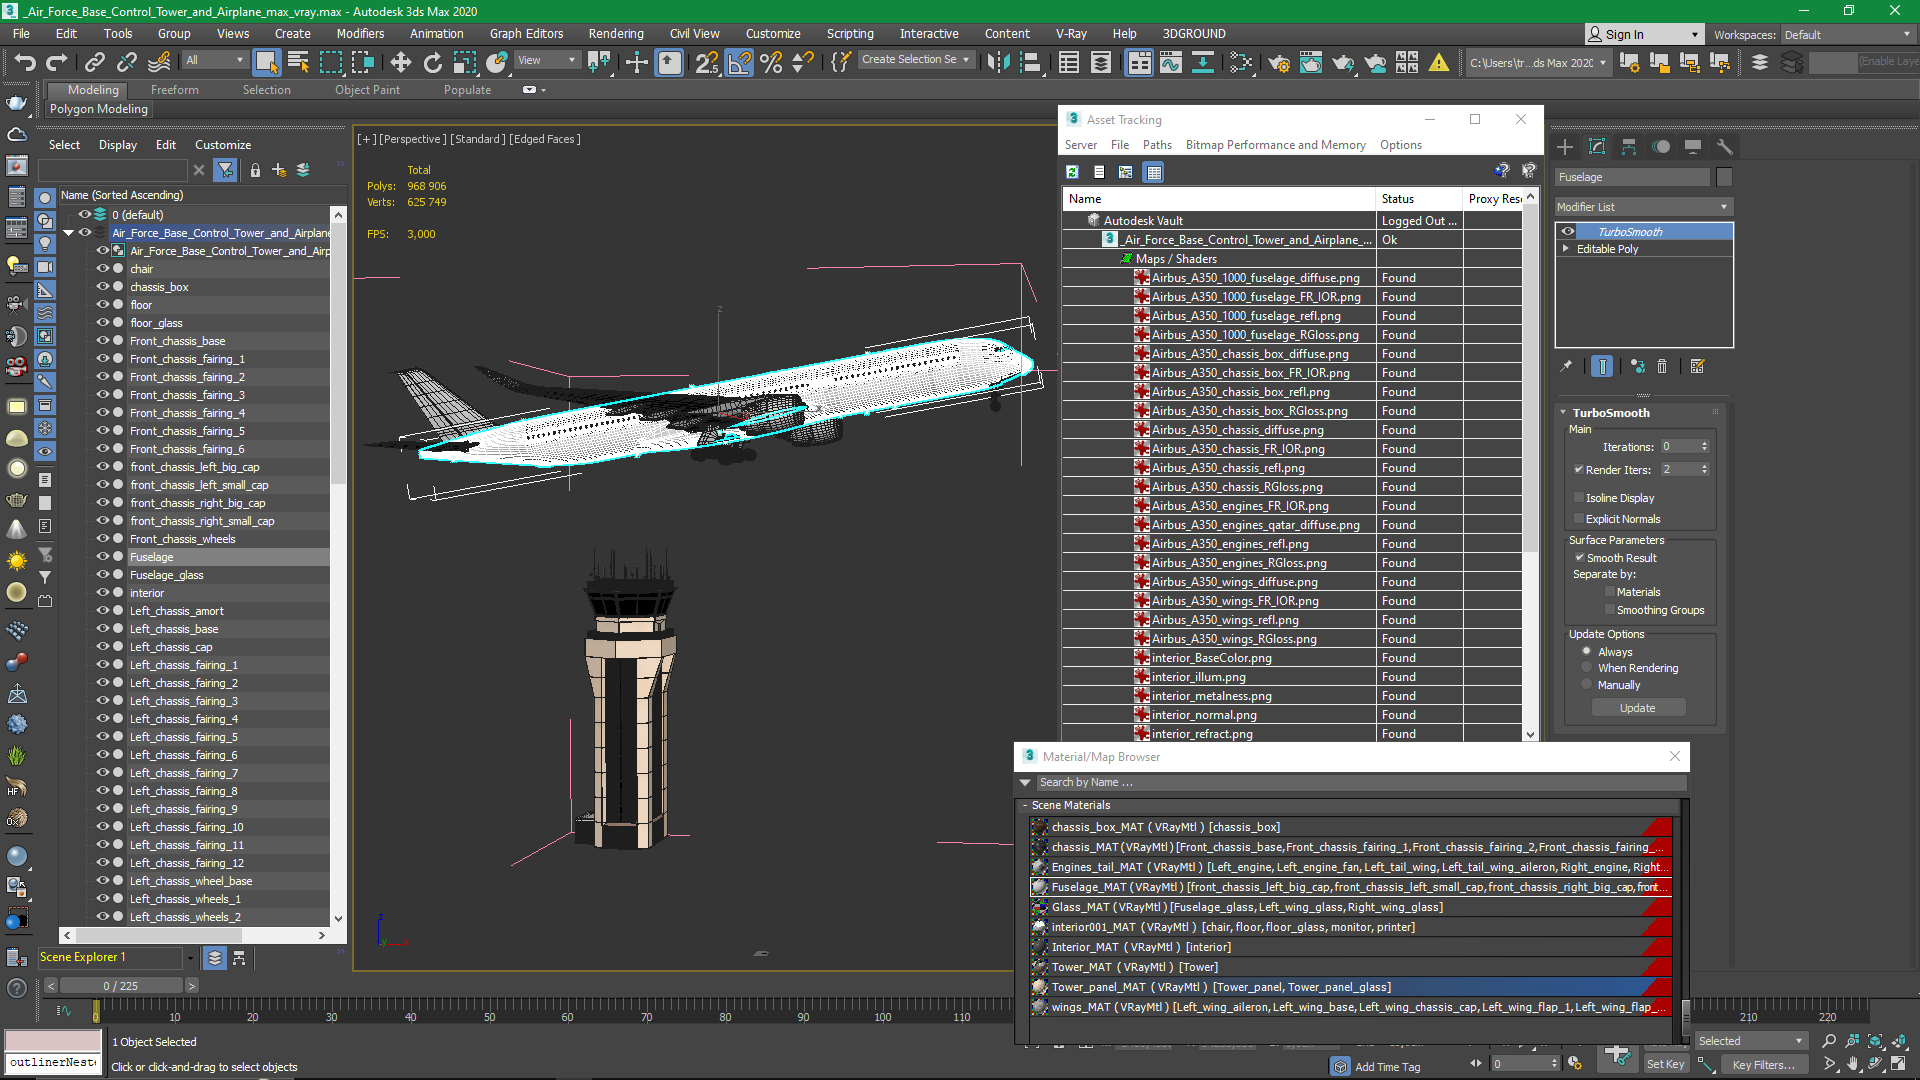This screenshot has height=1080, width=1920.
Task: Toggle the Angle Snap icon
Action: [739, 62]
